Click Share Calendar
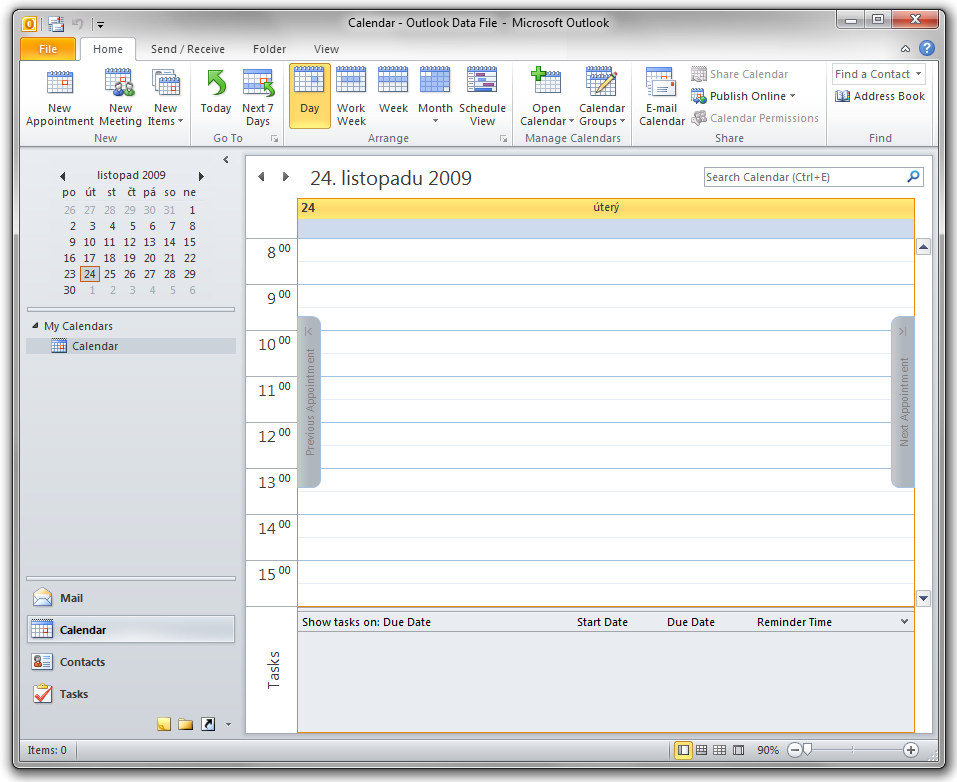957x782 pixels. (740, 74)
